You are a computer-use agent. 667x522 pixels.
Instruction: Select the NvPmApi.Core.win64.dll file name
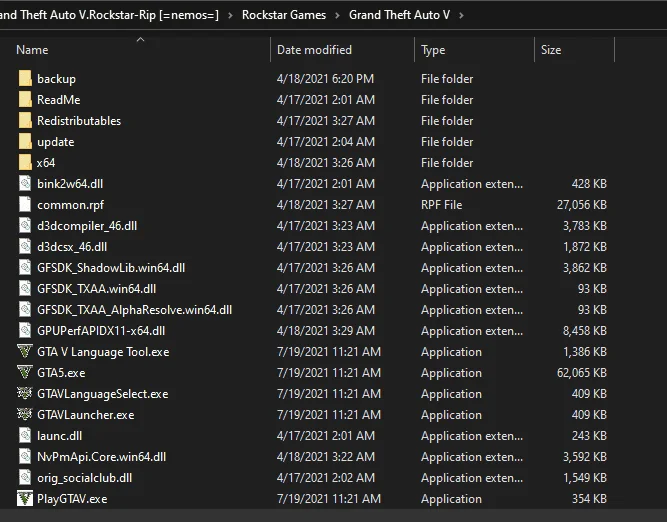point(101,457)
